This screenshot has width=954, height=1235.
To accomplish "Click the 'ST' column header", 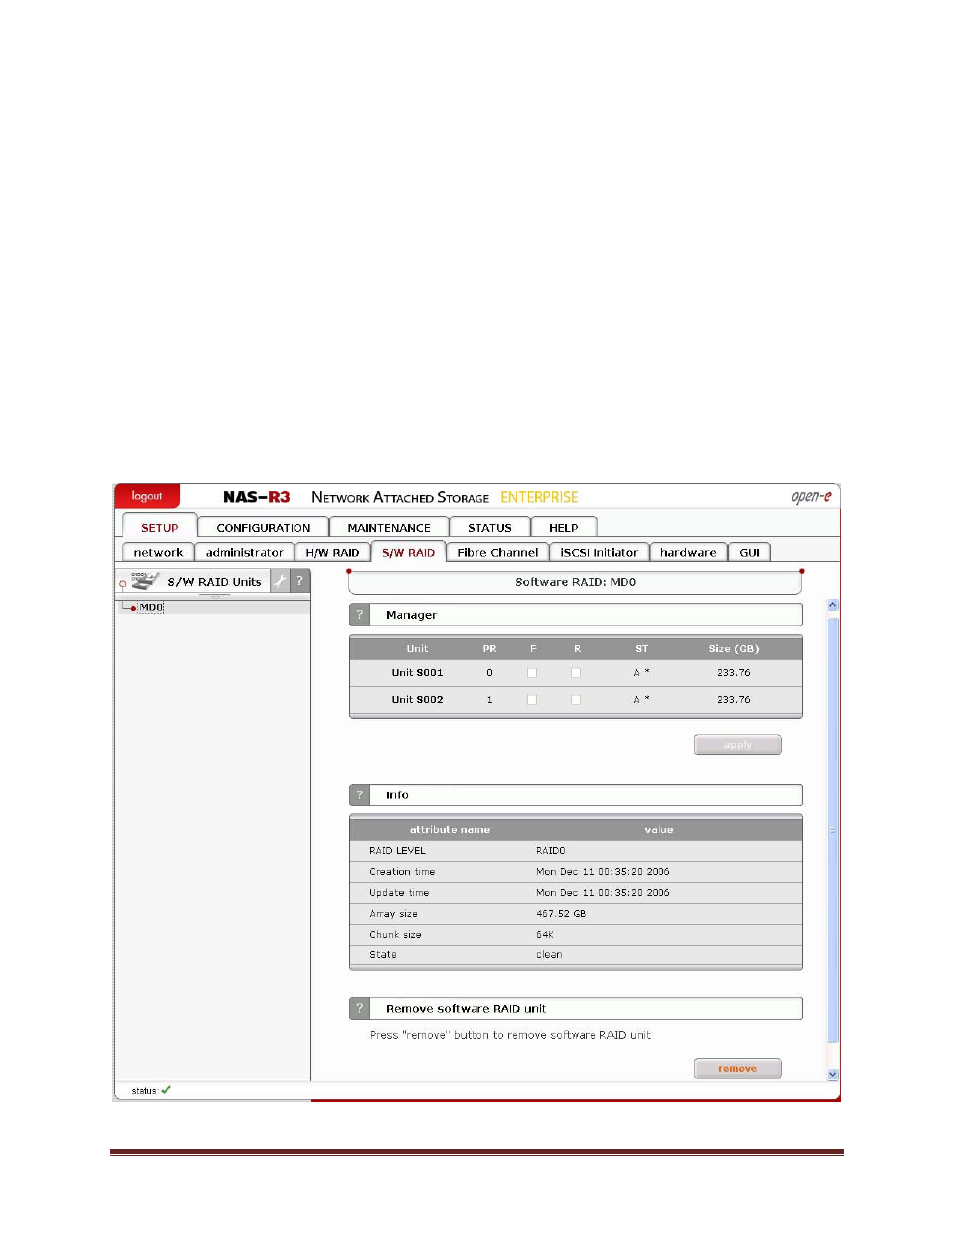I will click(x=642, y=649).
